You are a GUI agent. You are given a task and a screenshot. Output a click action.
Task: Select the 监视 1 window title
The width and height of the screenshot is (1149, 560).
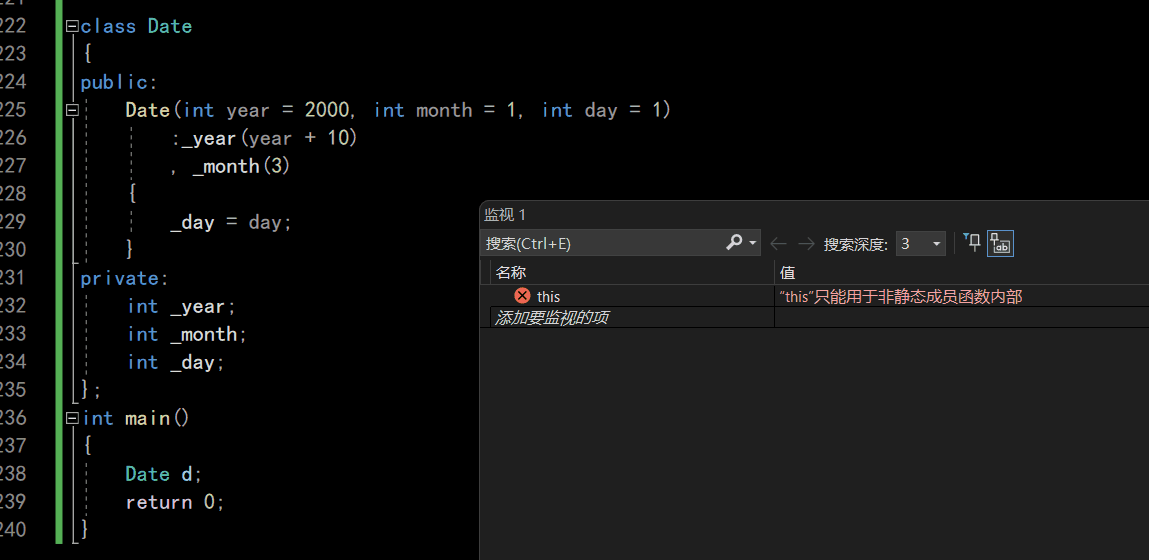[x=505, y=215]
